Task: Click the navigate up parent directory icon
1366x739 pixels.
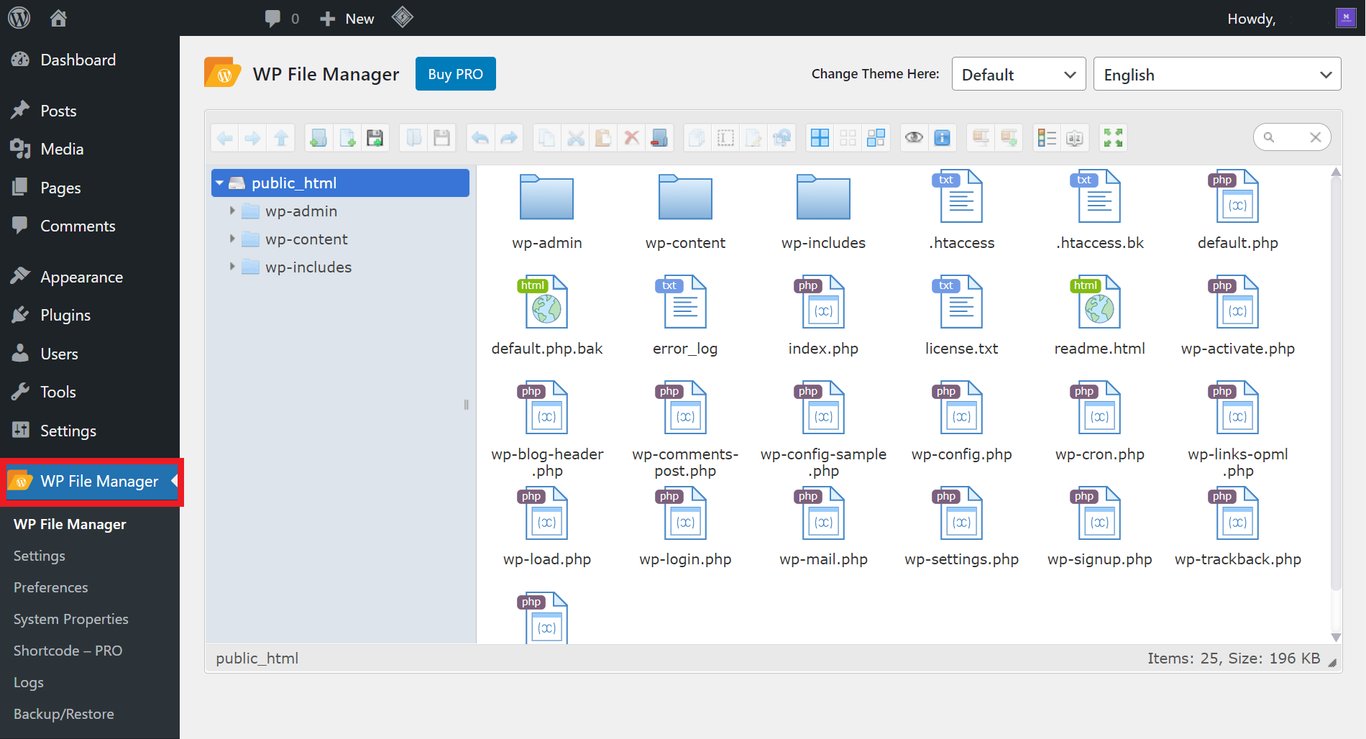Action: pyautogui.click(x=282, y=137)
